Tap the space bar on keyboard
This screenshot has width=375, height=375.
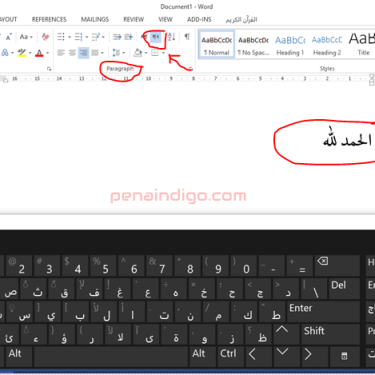111,357
